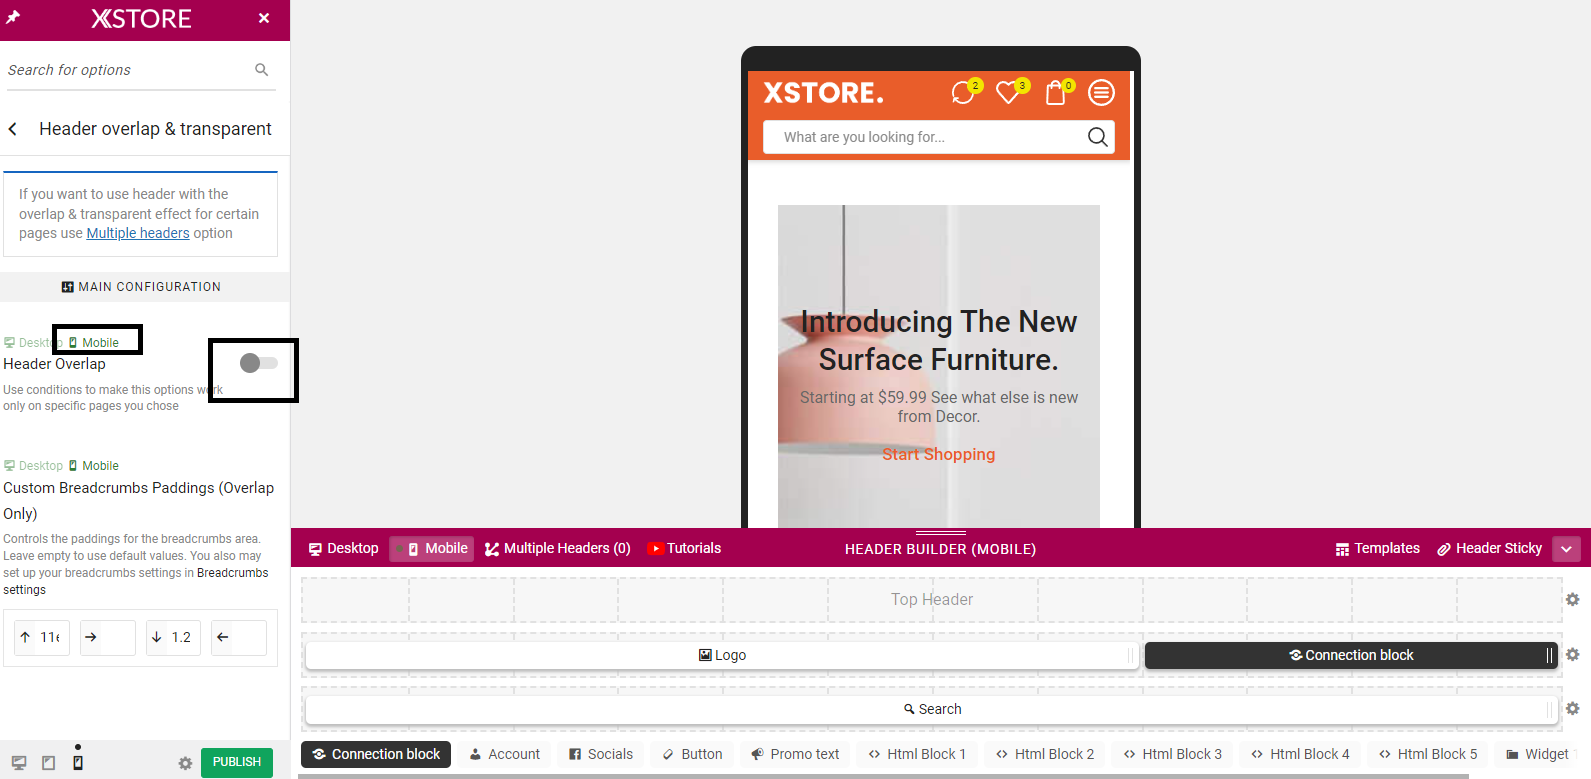Screen dimensions: 1591x779
Task: Switch preview to desktop device icon
Action: pos(19,762)
